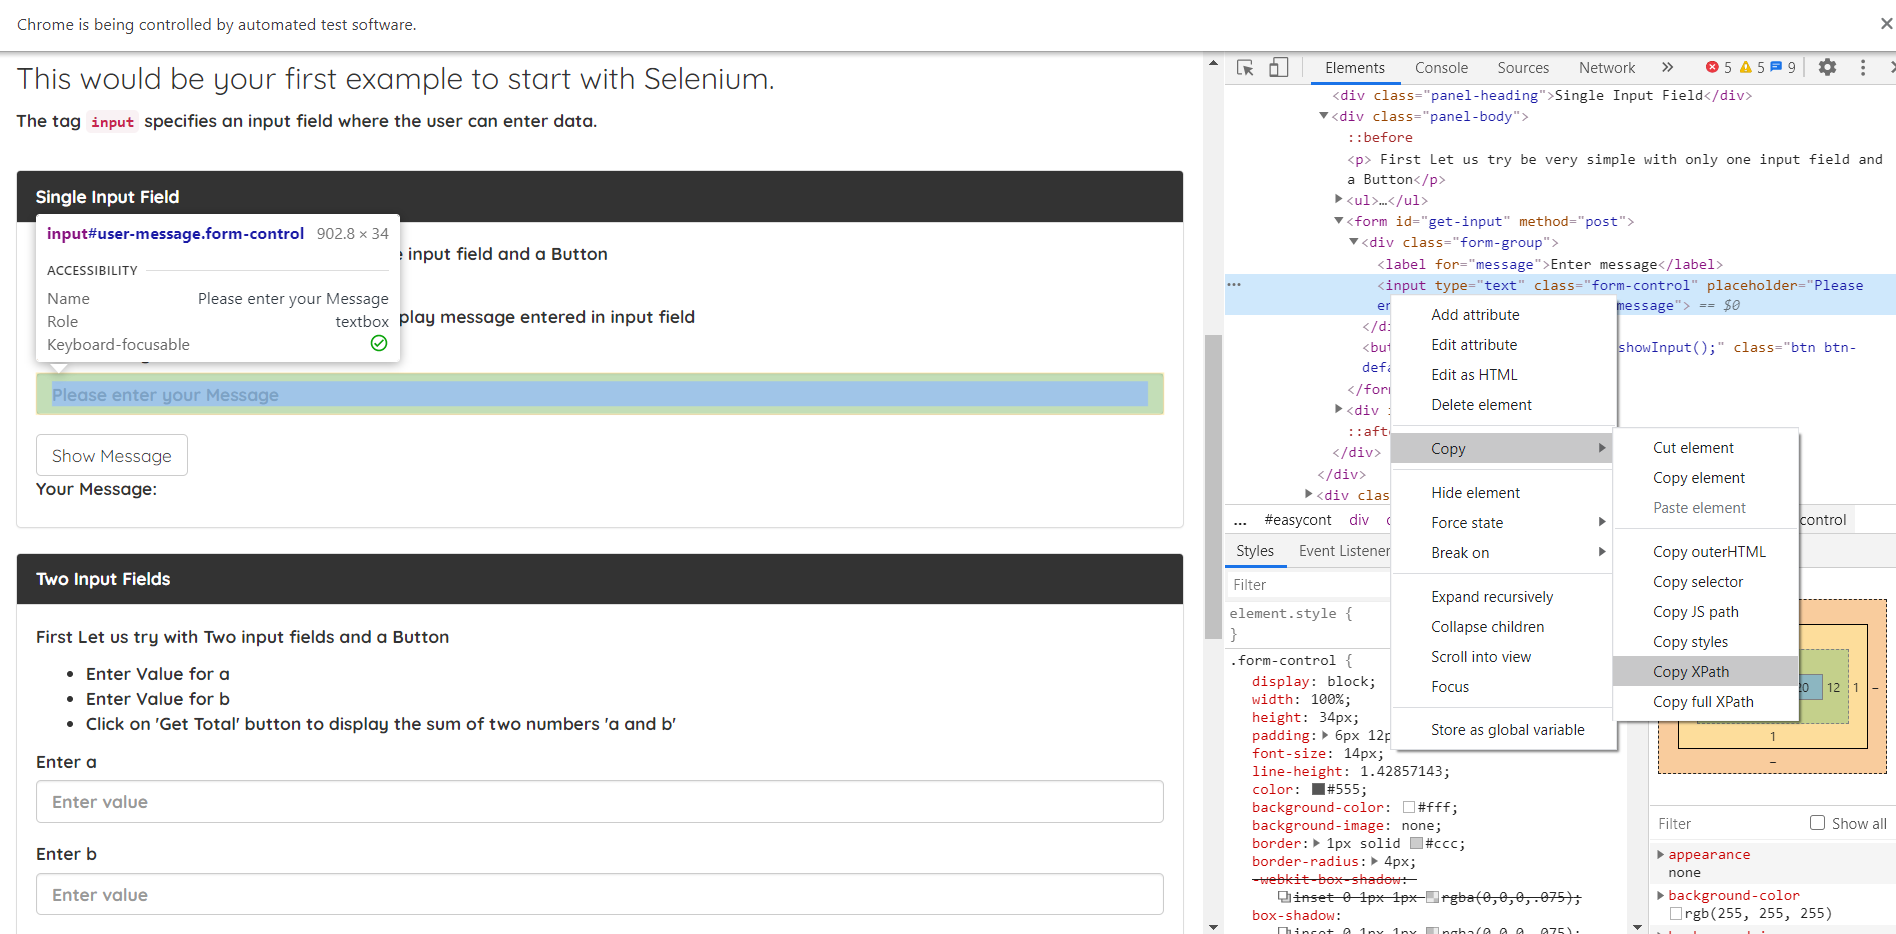Viewport: 1896px width, 934px height.
Task: Select Store as global variable
Action: pos(1502,729)
